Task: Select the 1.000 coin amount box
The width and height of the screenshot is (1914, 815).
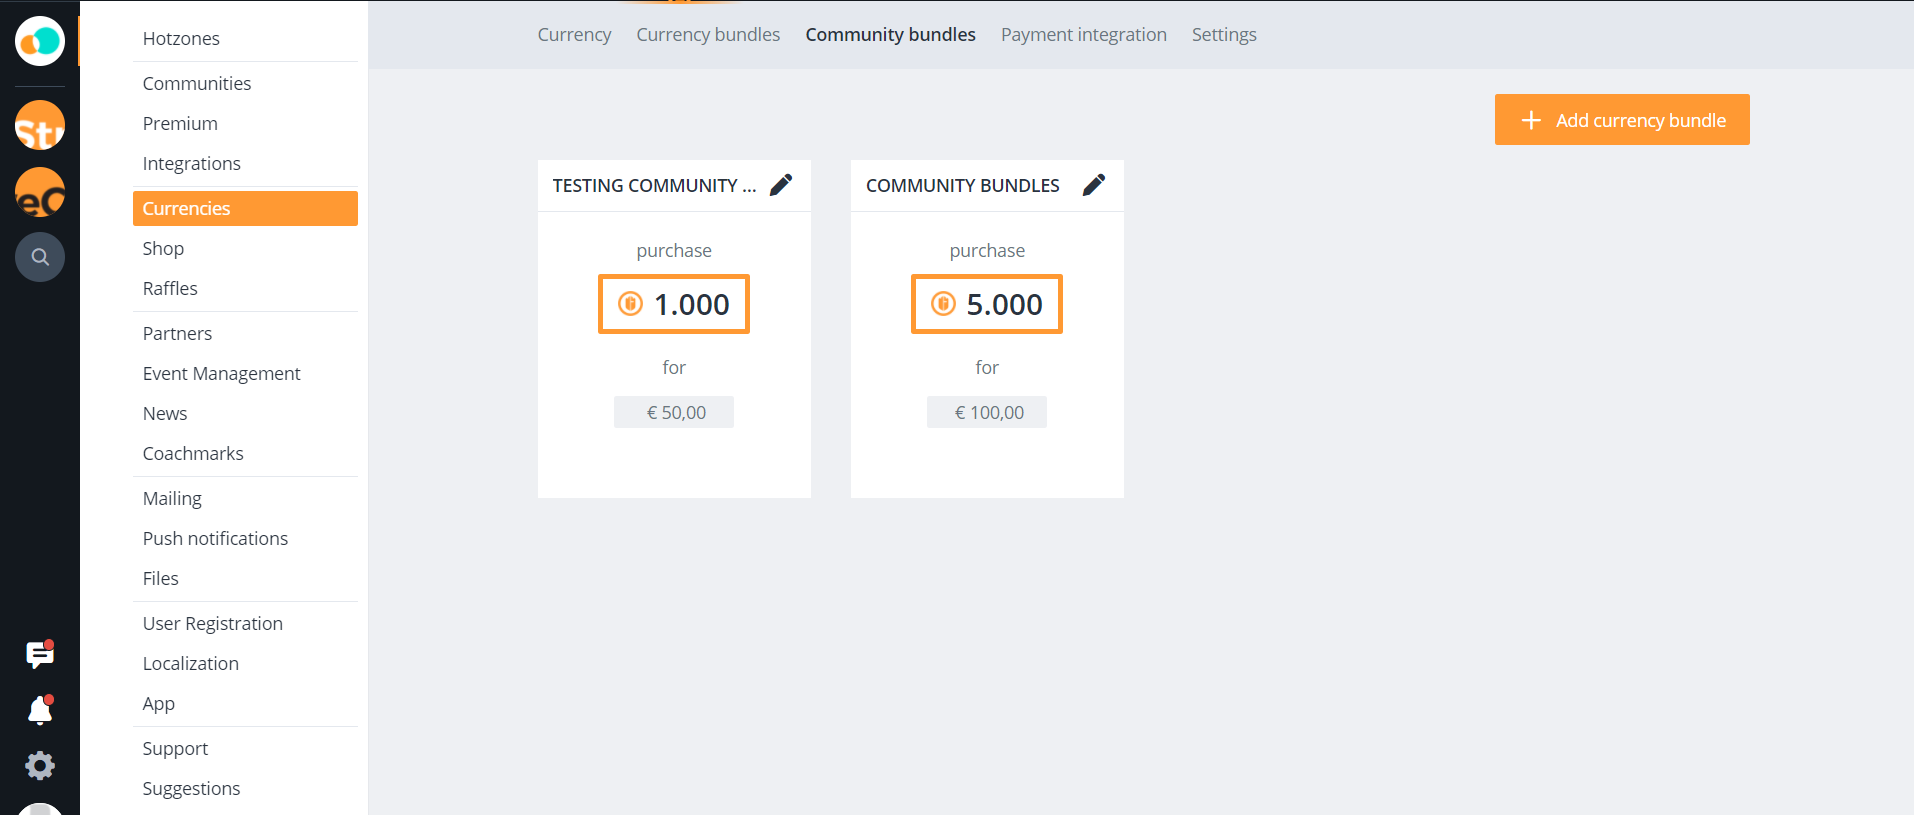Action: click(674, 304)
